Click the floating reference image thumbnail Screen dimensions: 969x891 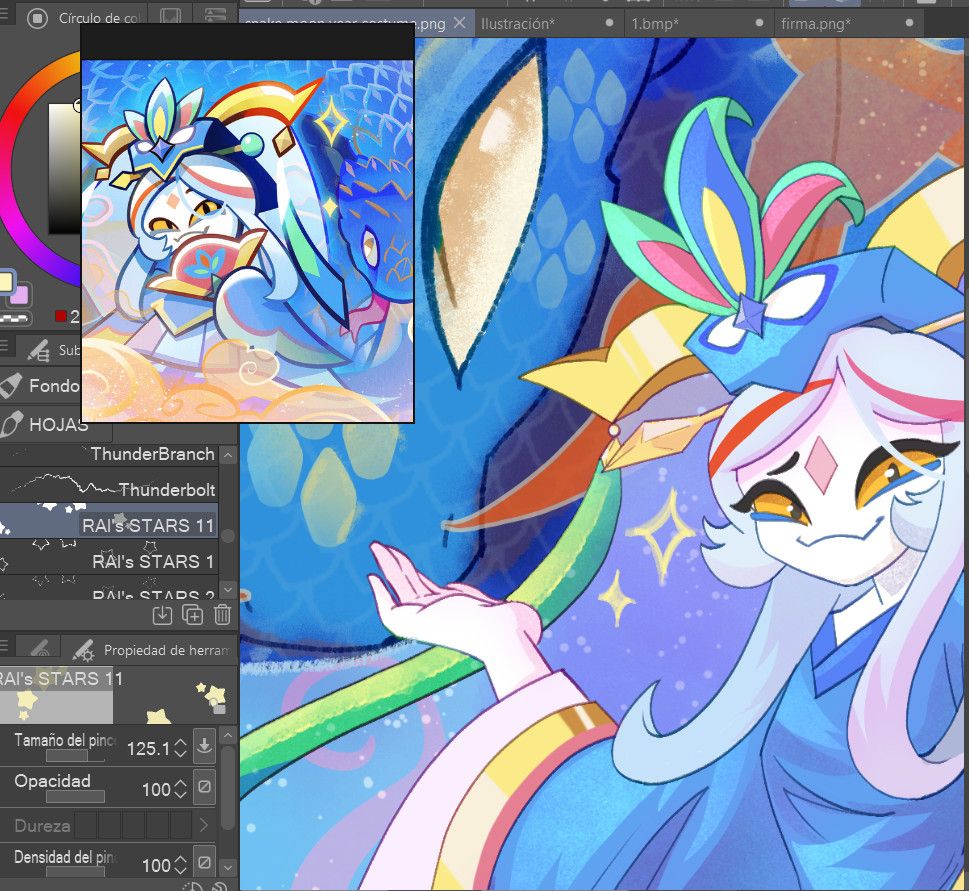click(x=247, y=241)
